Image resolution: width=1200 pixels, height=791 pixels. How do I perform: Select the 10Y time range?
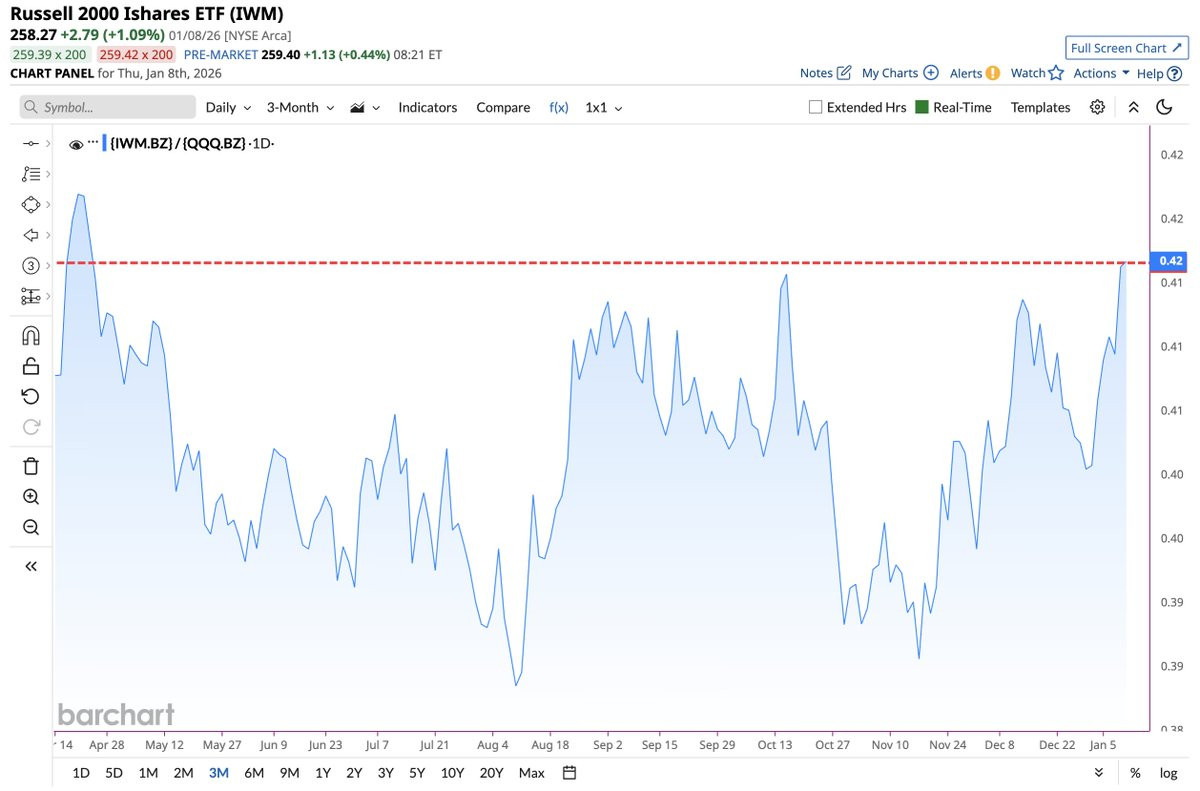452,772
